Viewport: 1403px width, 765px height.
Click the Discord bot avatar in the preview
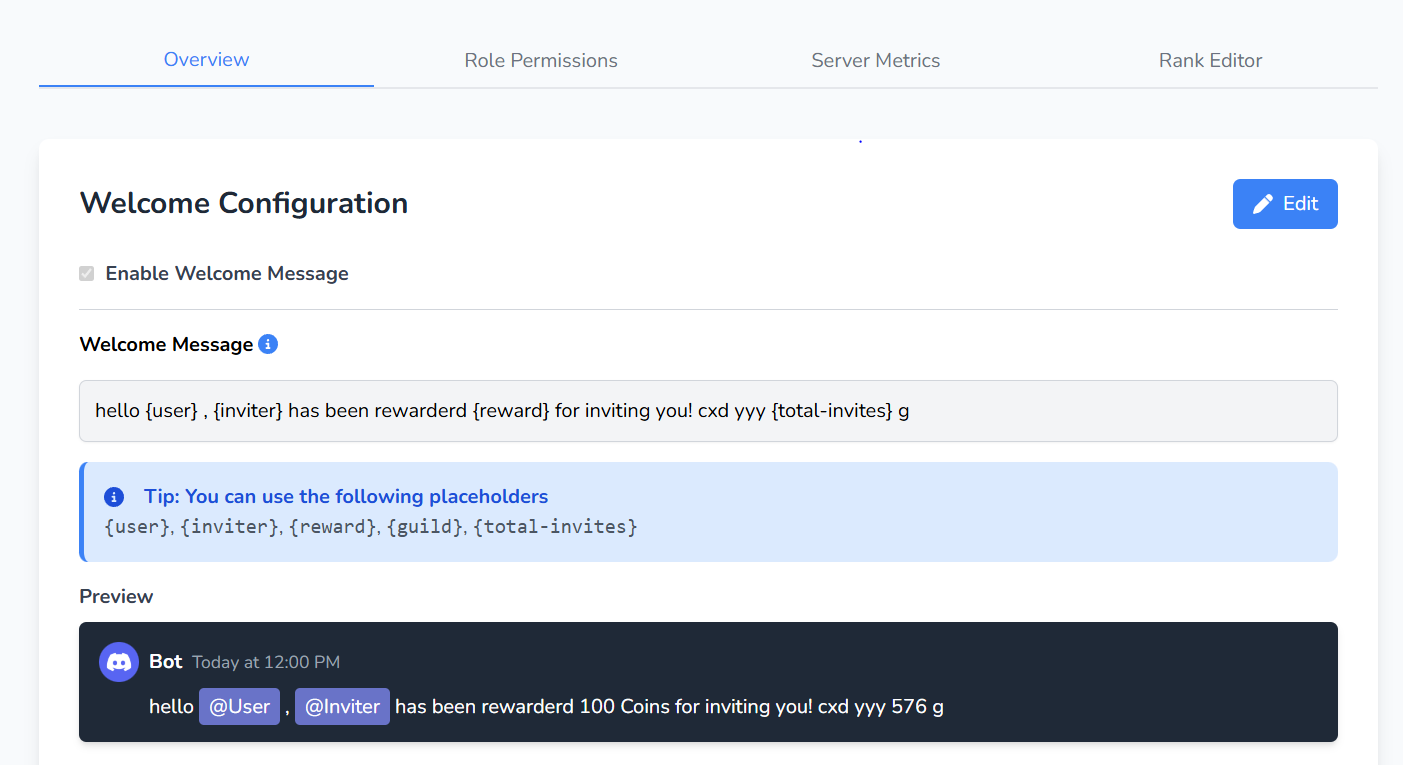tap(119, 662)
